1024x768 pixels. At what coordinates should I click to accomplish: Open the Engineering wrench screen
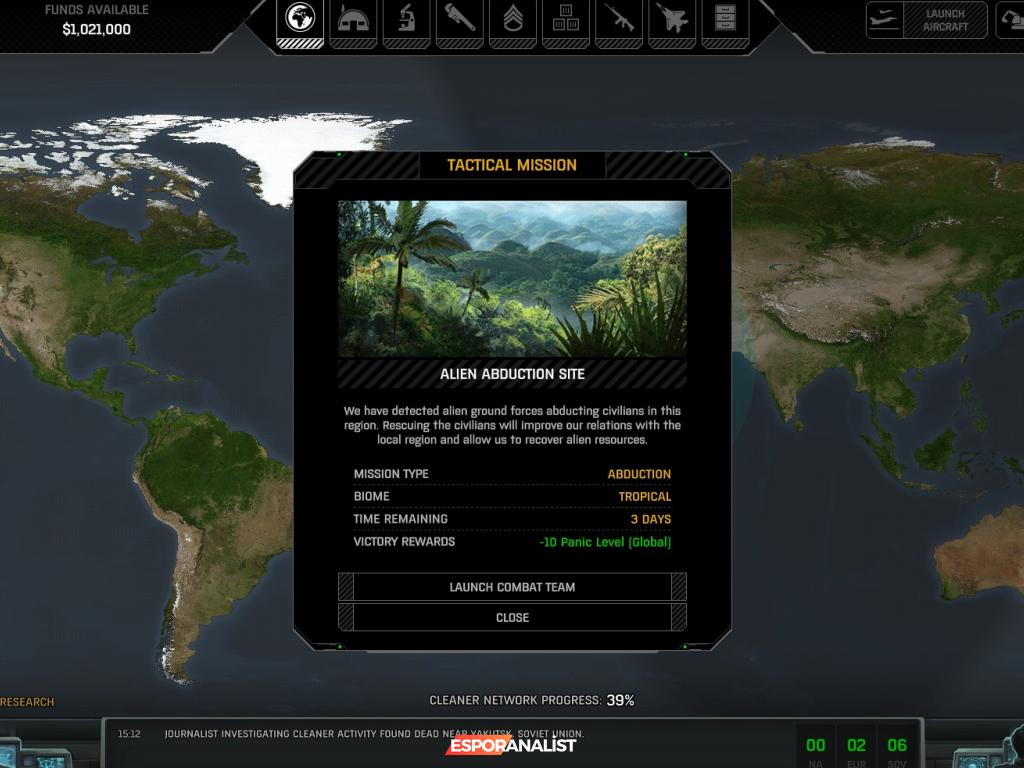pyautogui.click(x=459, y=21)
